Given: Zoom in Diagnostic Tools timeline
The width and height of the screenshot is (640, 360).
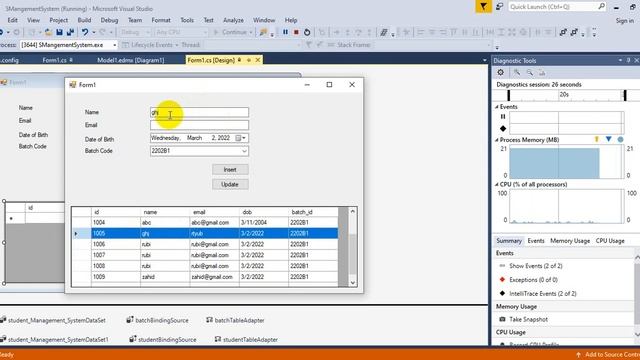Looking at the screenshot, I should click(x=517, y=73).
